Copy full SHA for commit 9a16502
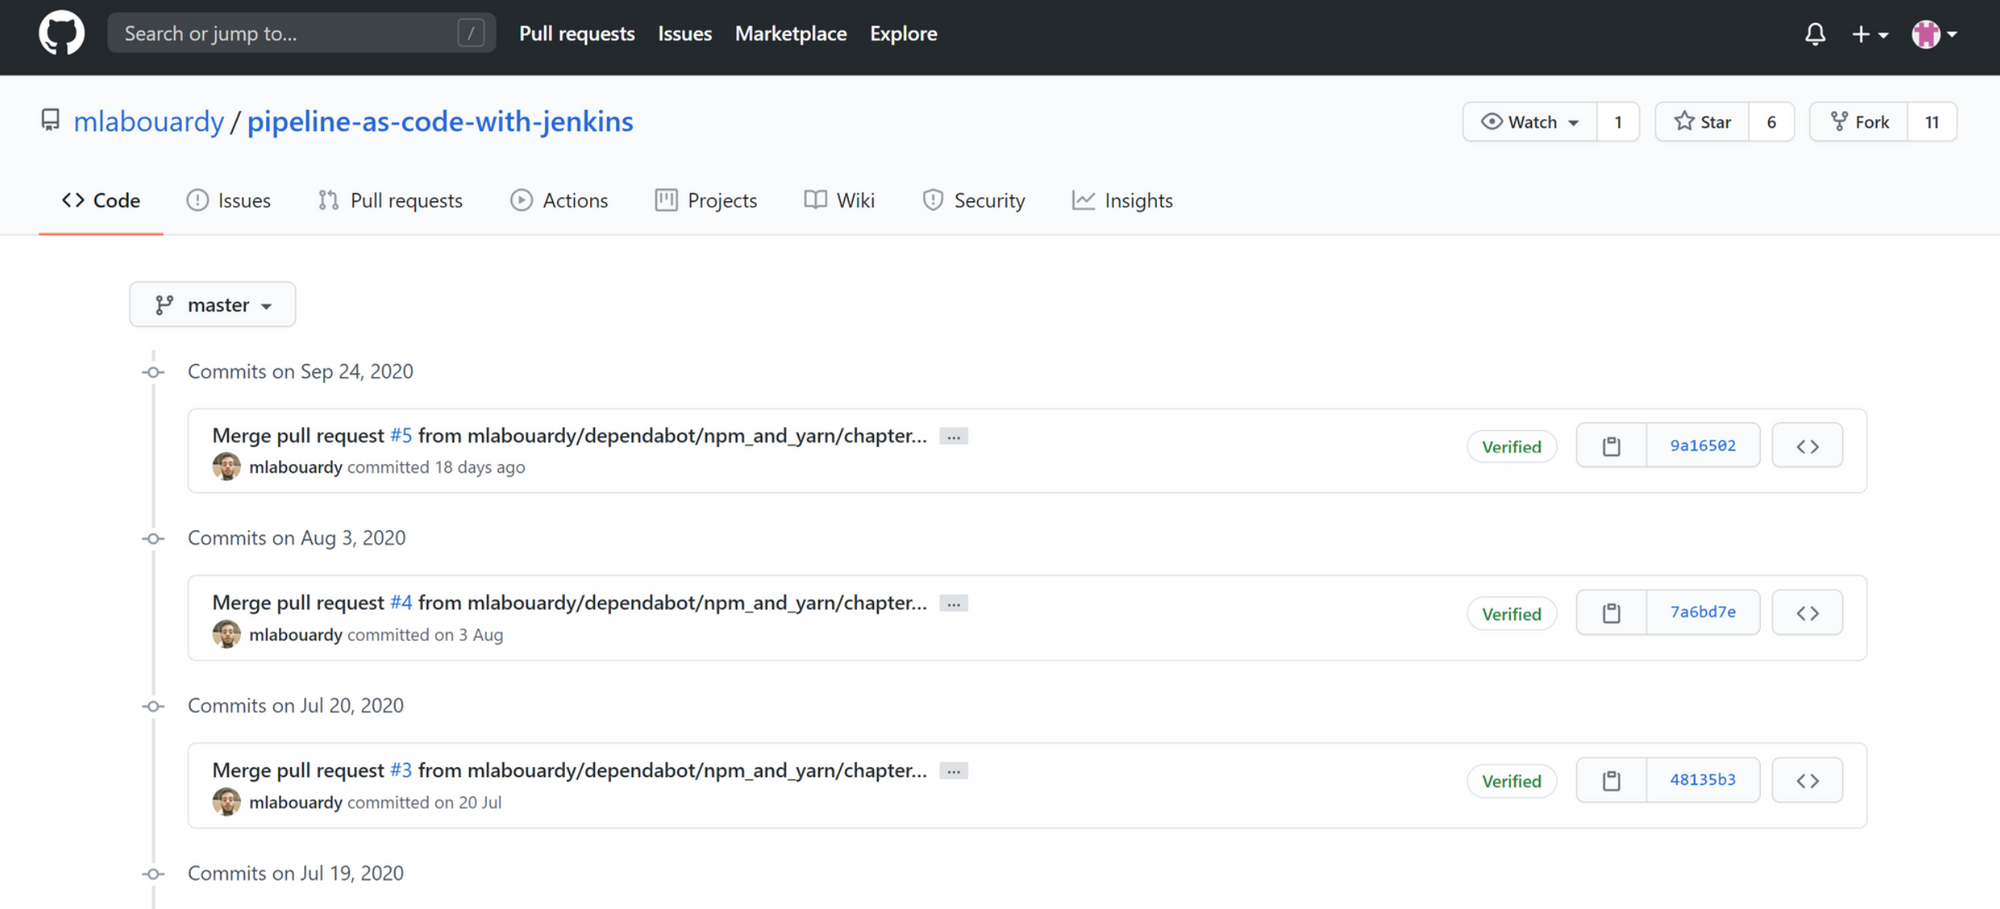Viewport: 2000px width, 909px height. tap(1611, 446)
